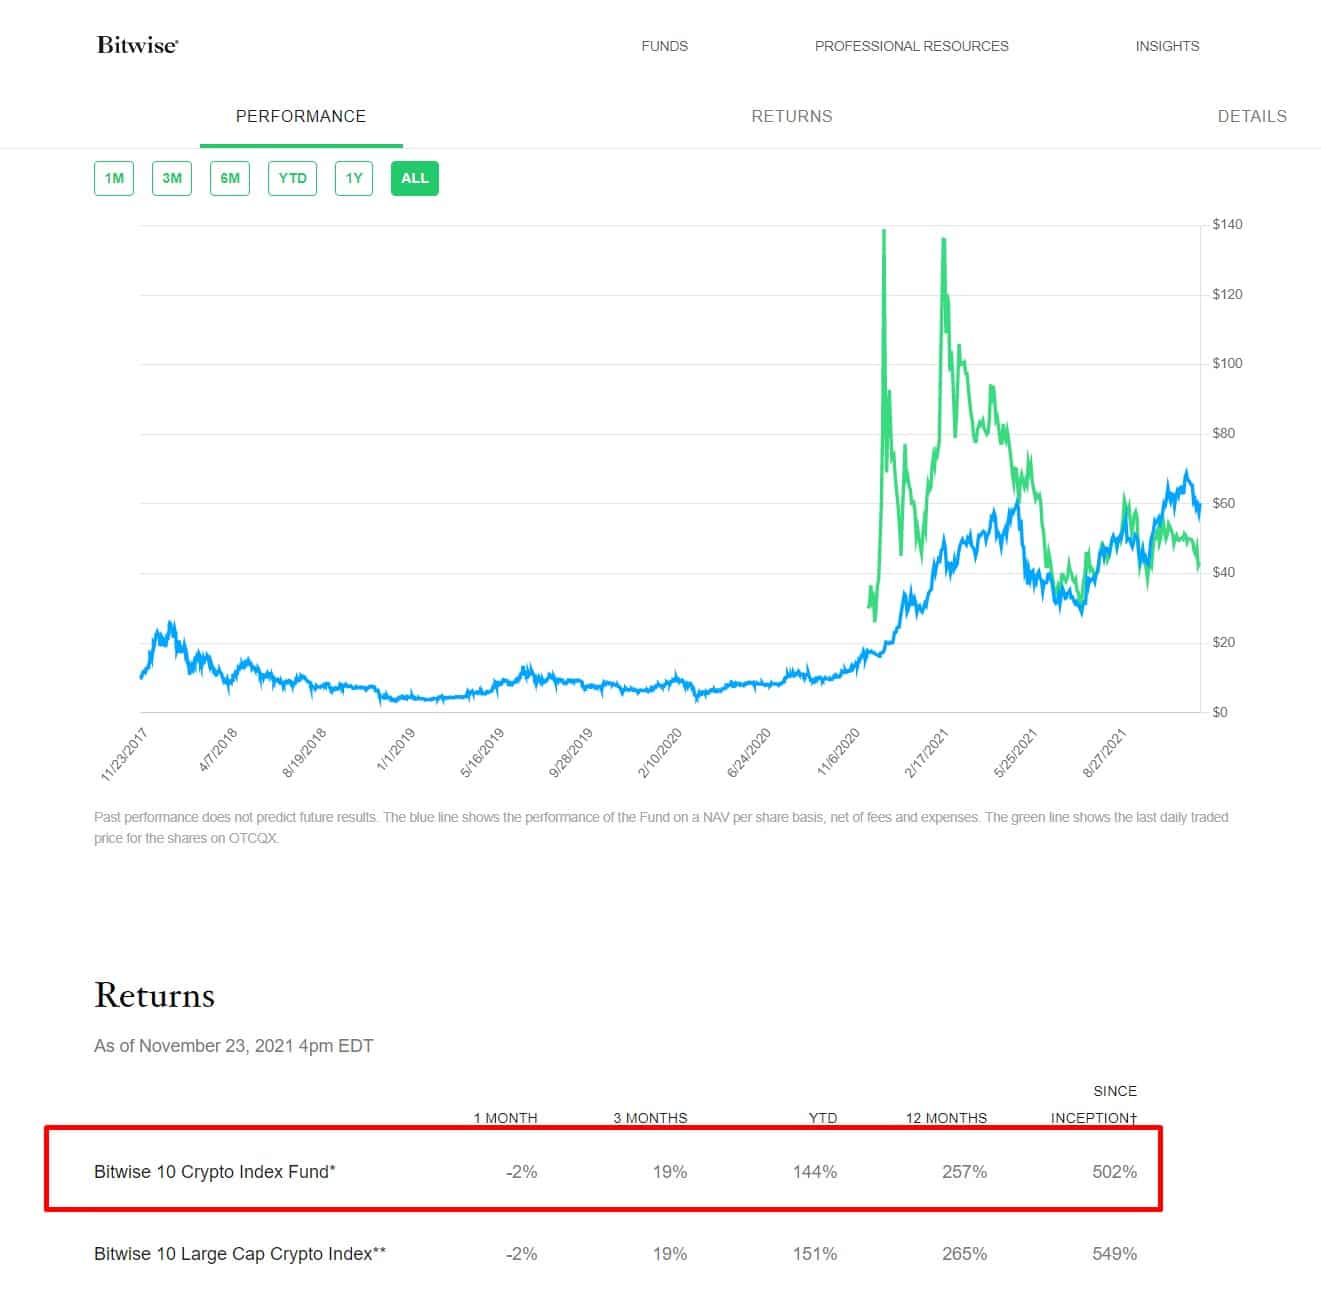Switch to the Details tab

click(1251, 116)
